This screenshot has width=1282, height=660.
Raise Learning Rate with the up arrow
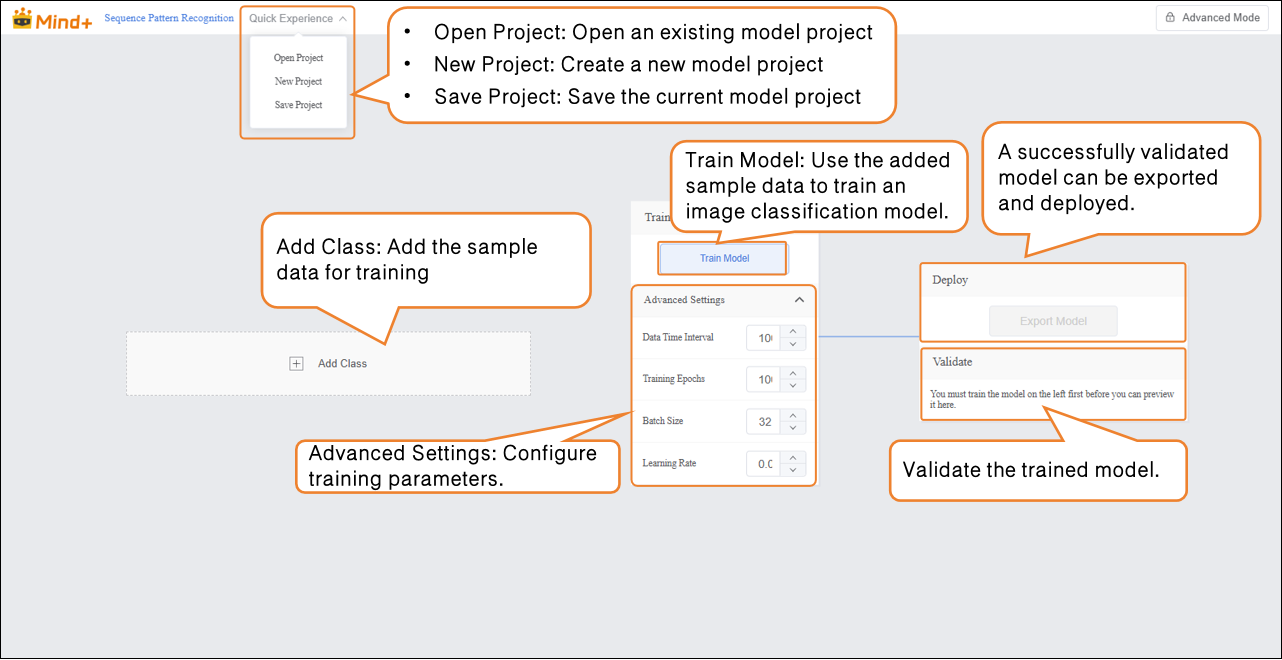[792, 458]
